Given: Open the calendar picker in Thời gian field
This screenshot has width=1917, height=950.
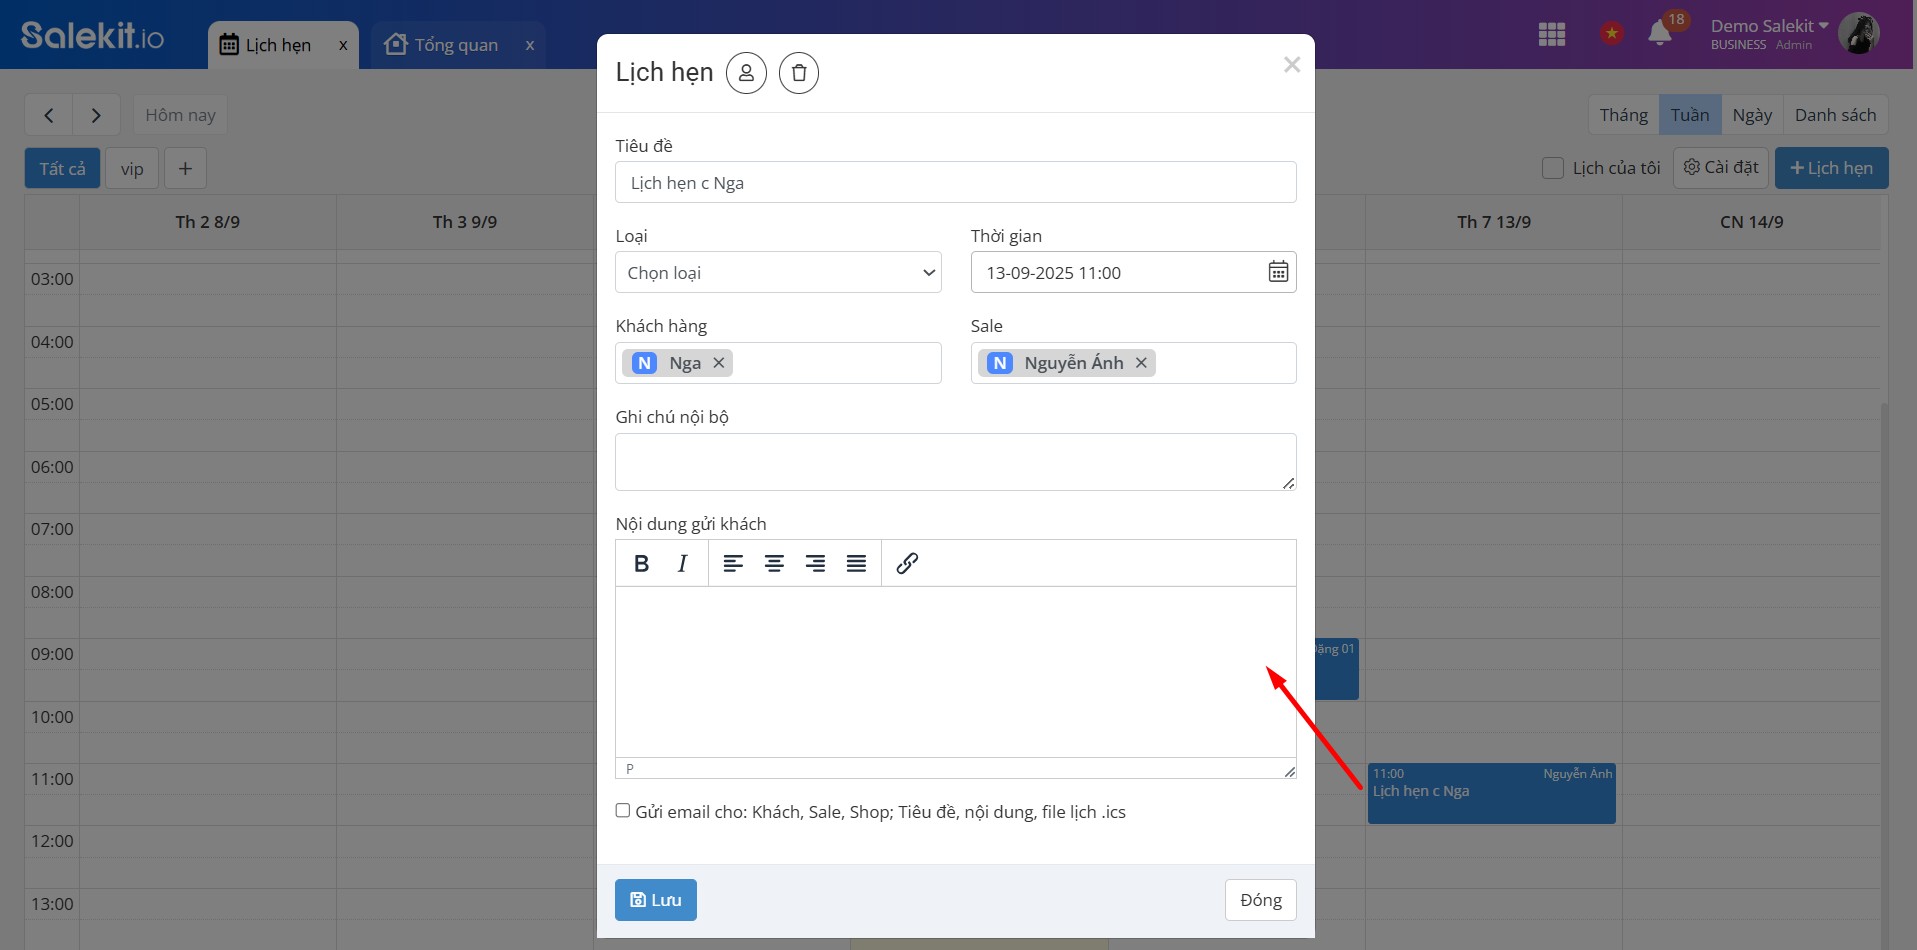Looking at the screenshot, I should point(1278,272).
